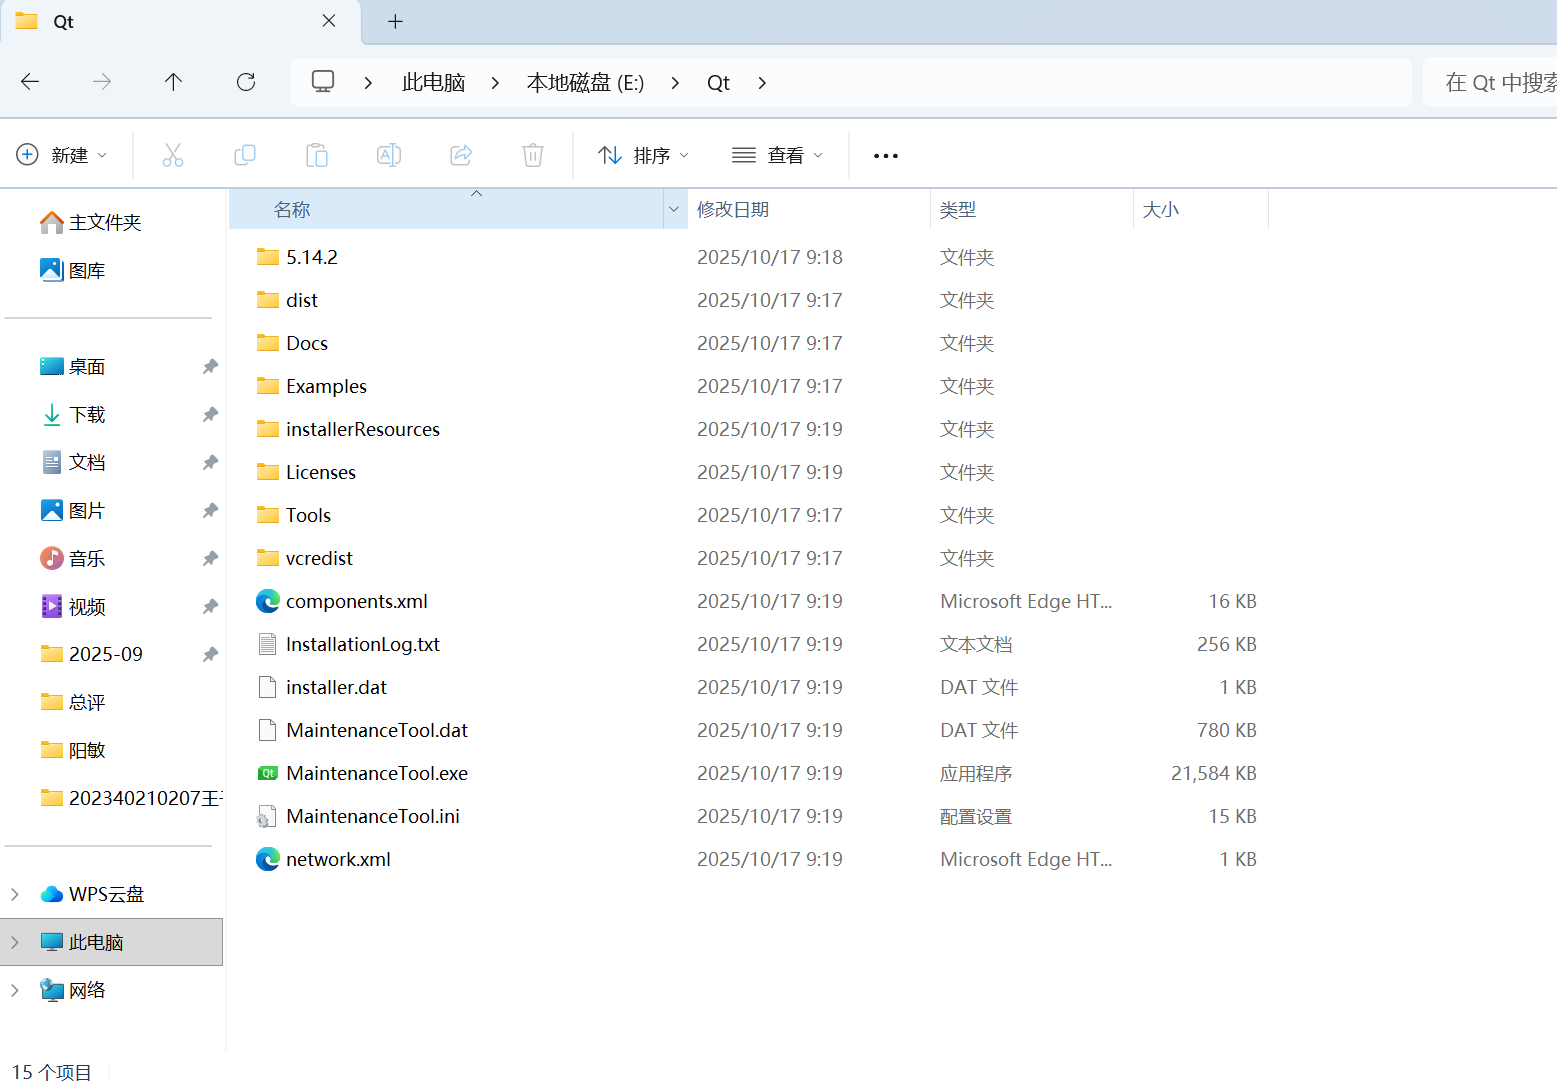Go back to previous folder

point(30,82)
